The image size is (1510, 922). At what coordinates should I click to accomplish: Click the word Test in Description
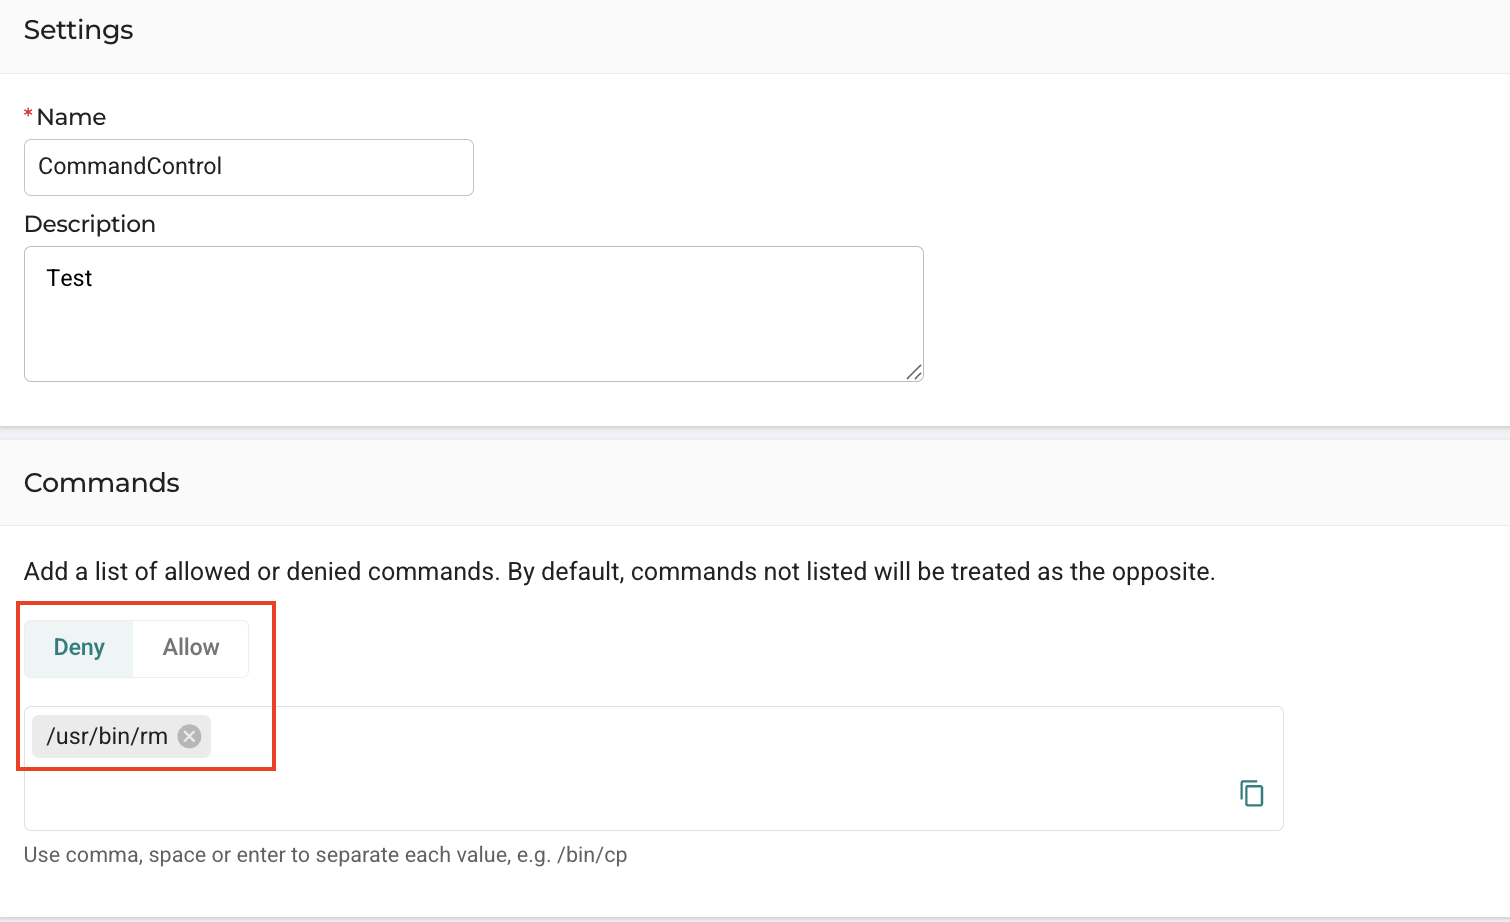tap(69, 278)
